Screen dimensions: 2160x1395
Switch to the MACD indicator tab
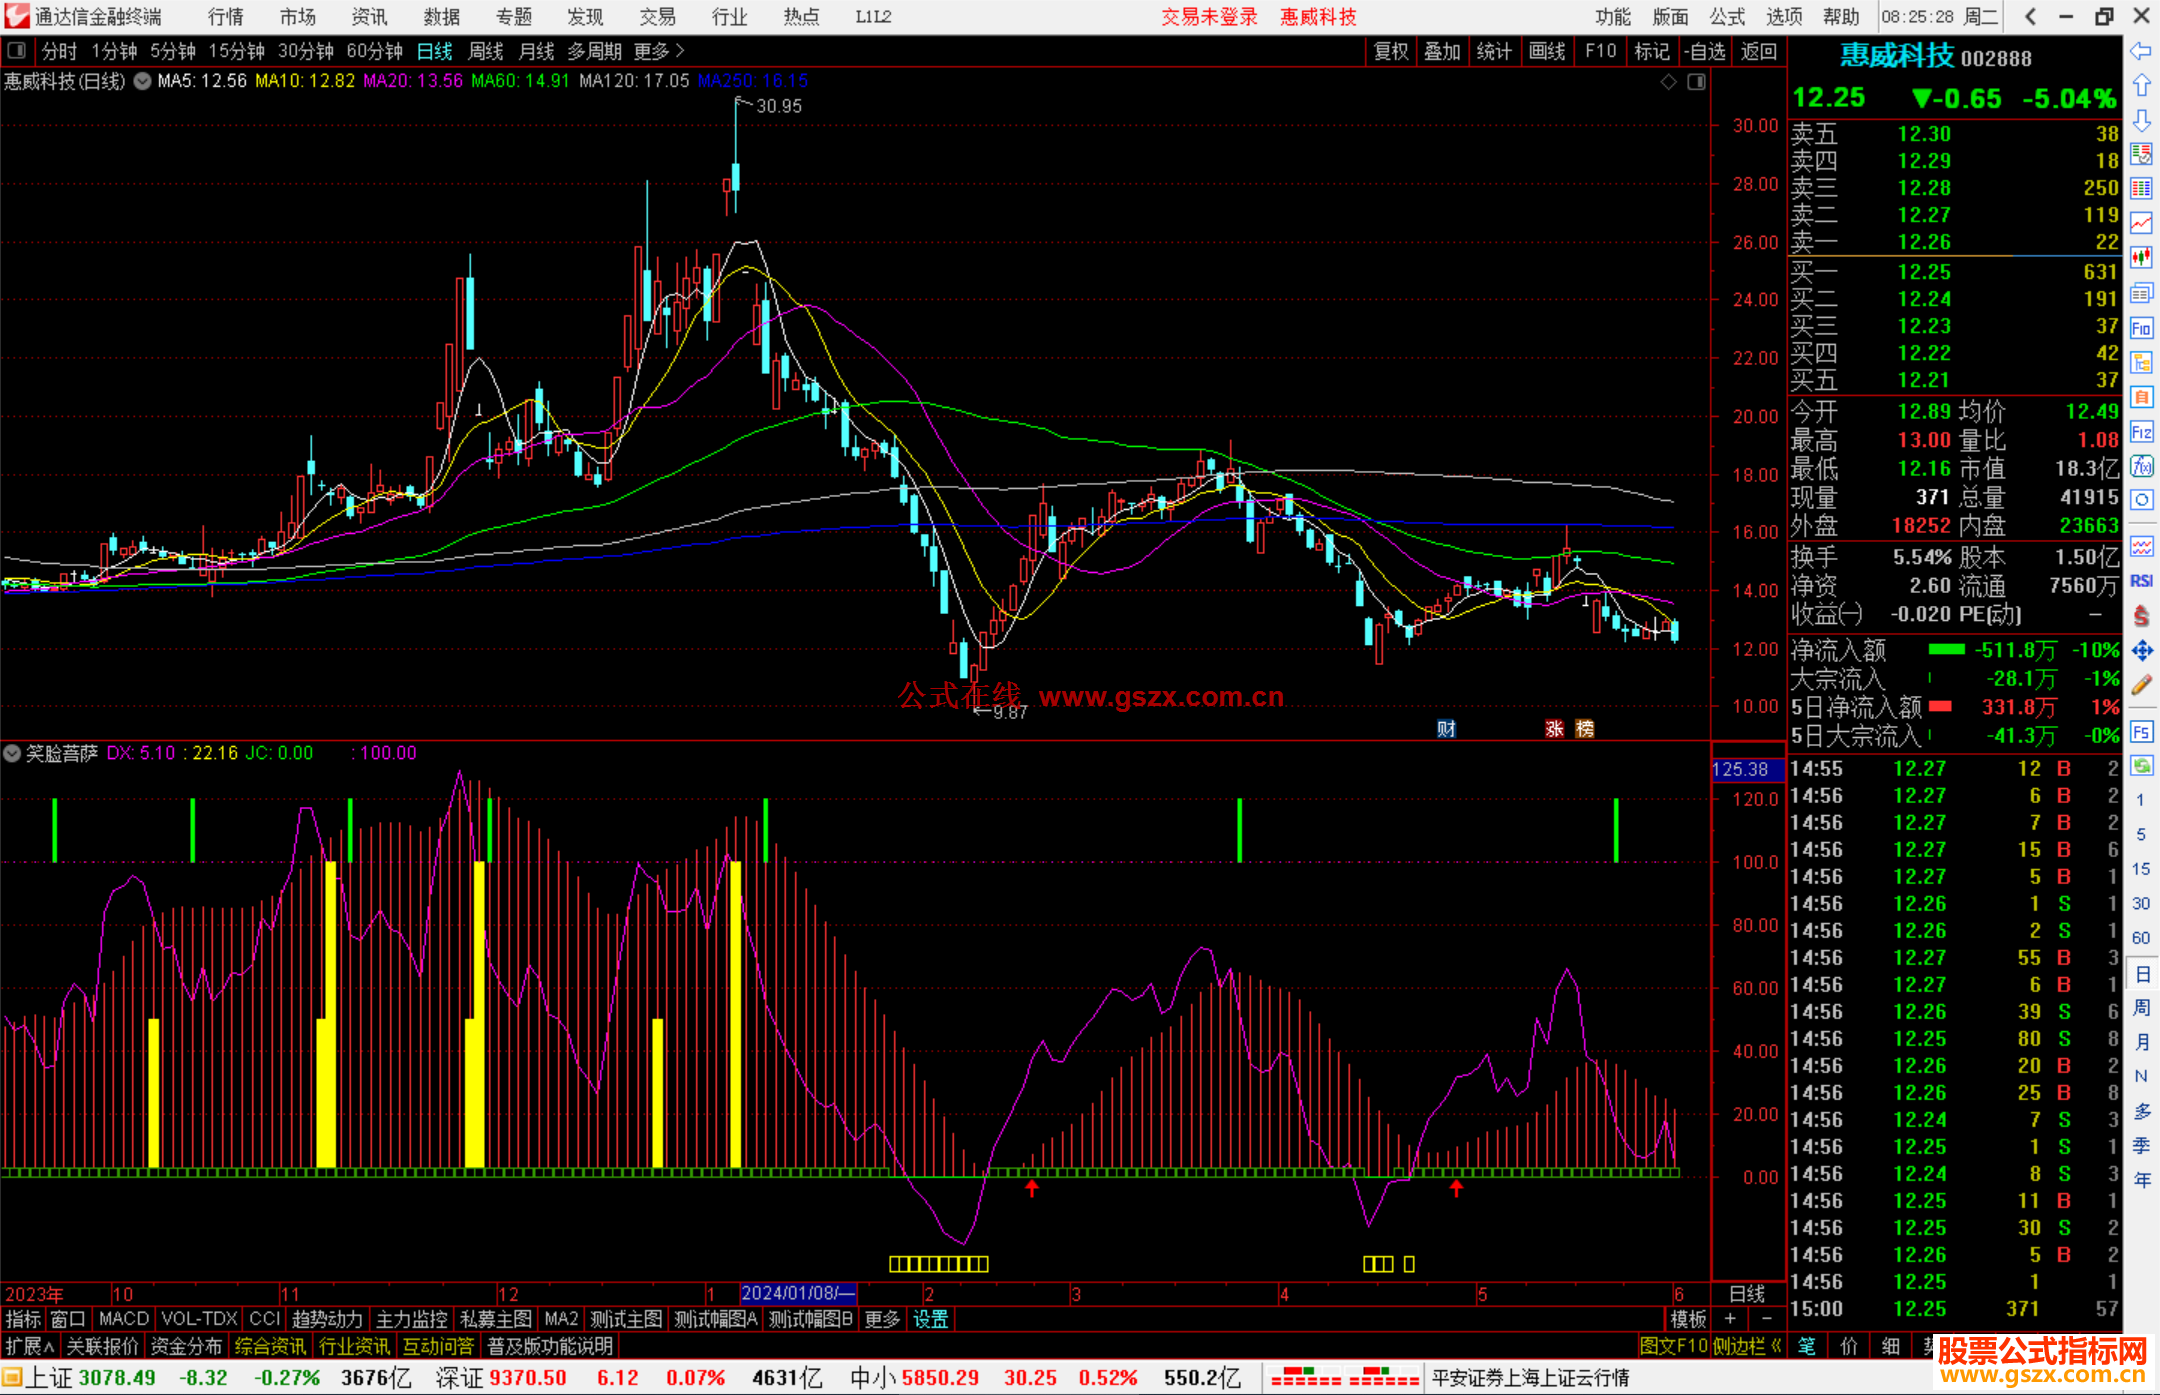click(123, 1319)
